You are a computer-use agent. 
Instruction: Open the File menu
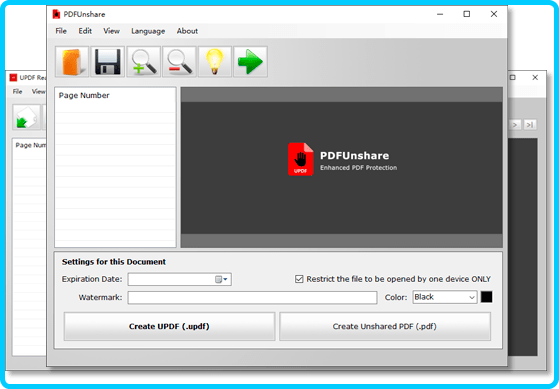[x=61, y=31]
